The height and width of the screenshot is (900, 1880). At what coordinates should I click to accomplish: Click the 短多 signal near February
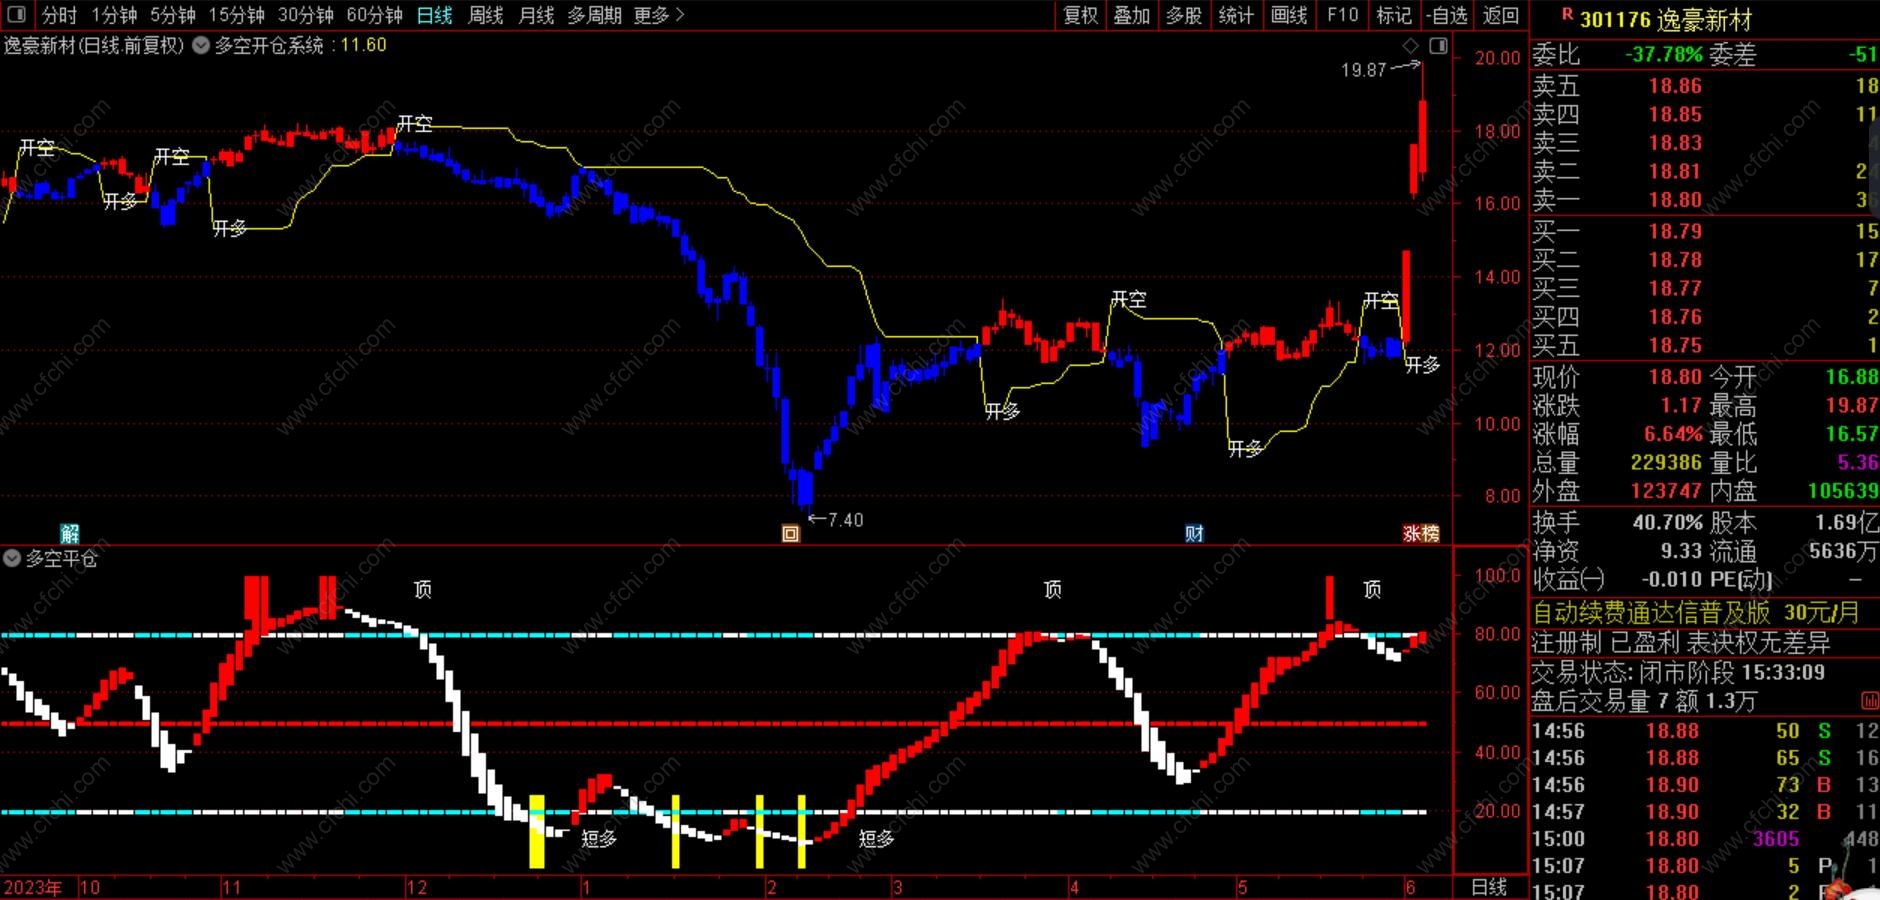tap(876, 839)
